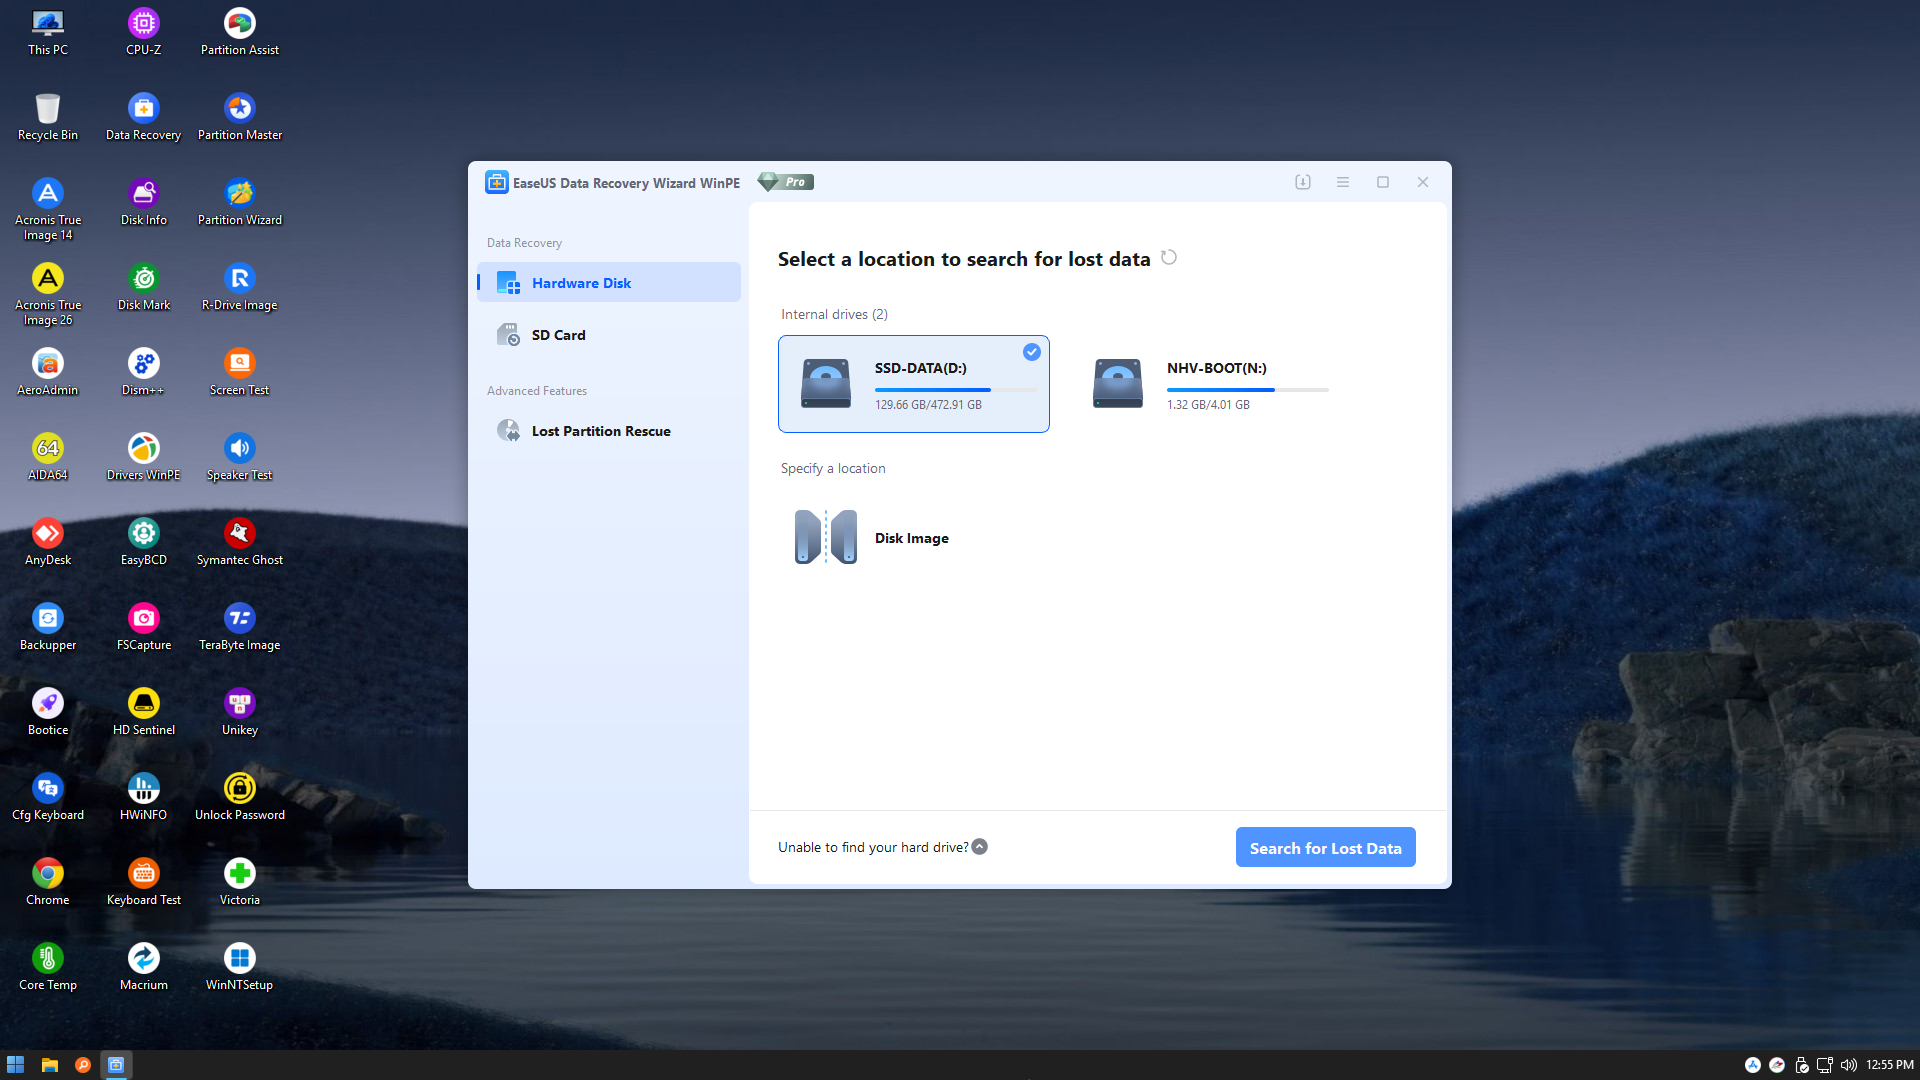Launch Data Recovery desktop shortcut
1920x1080 pixels.
144,118
